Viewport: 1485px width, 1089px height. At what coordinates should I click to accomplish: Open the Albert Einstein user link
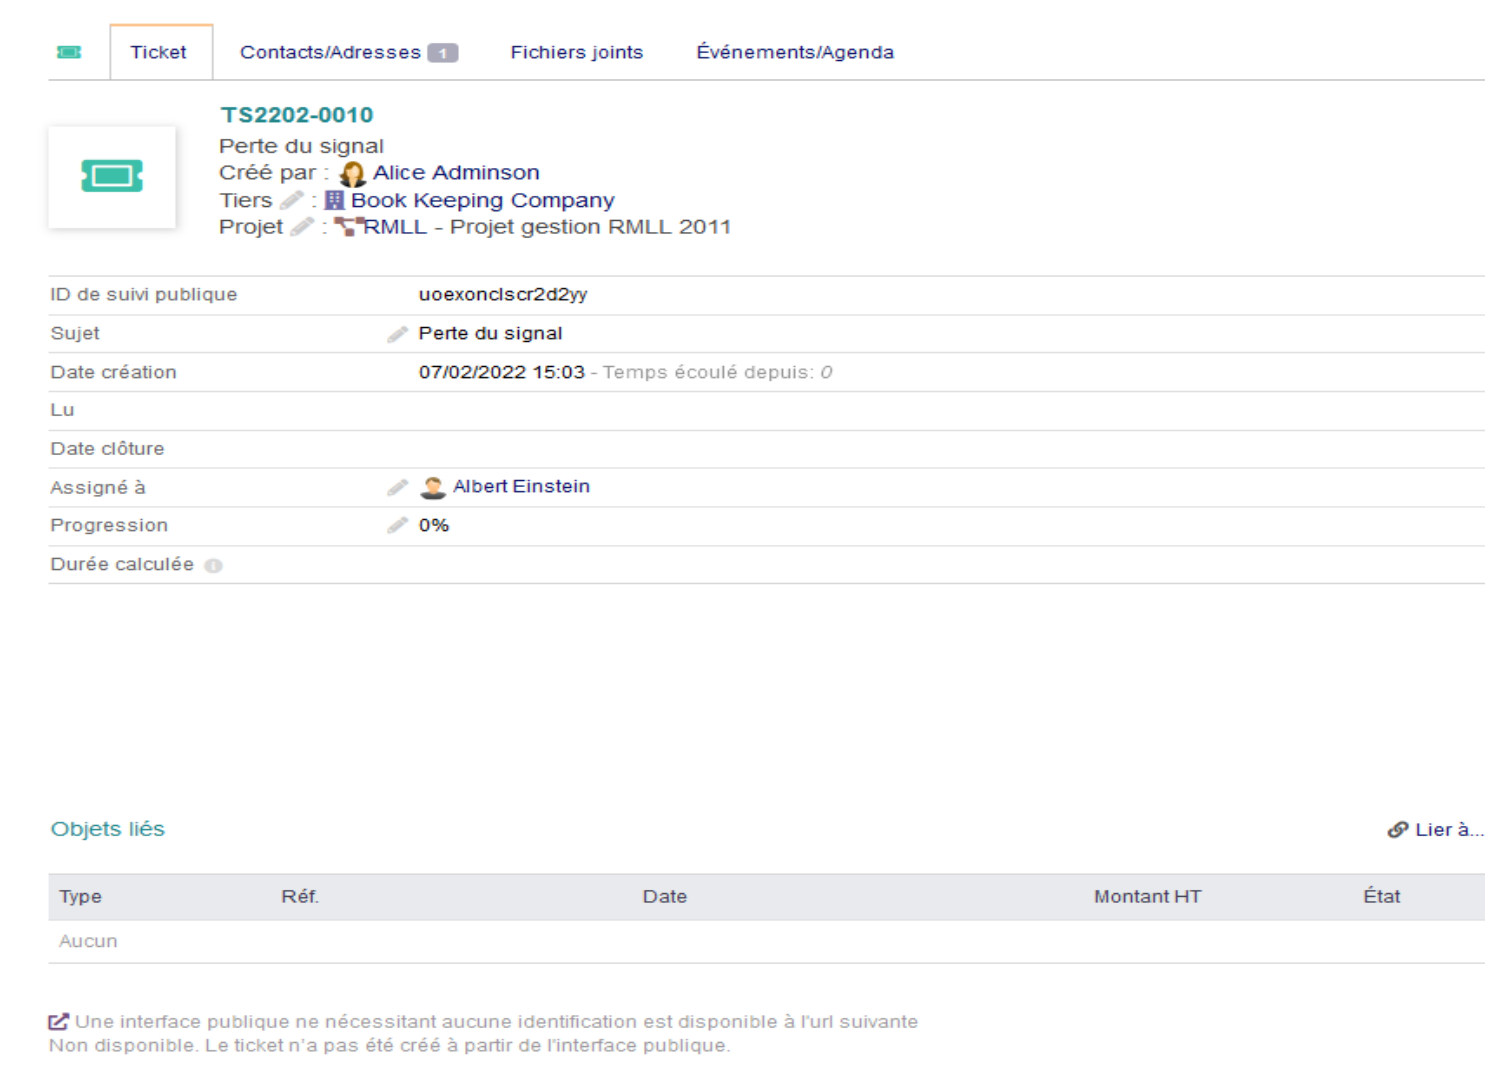tap(521, 487)
